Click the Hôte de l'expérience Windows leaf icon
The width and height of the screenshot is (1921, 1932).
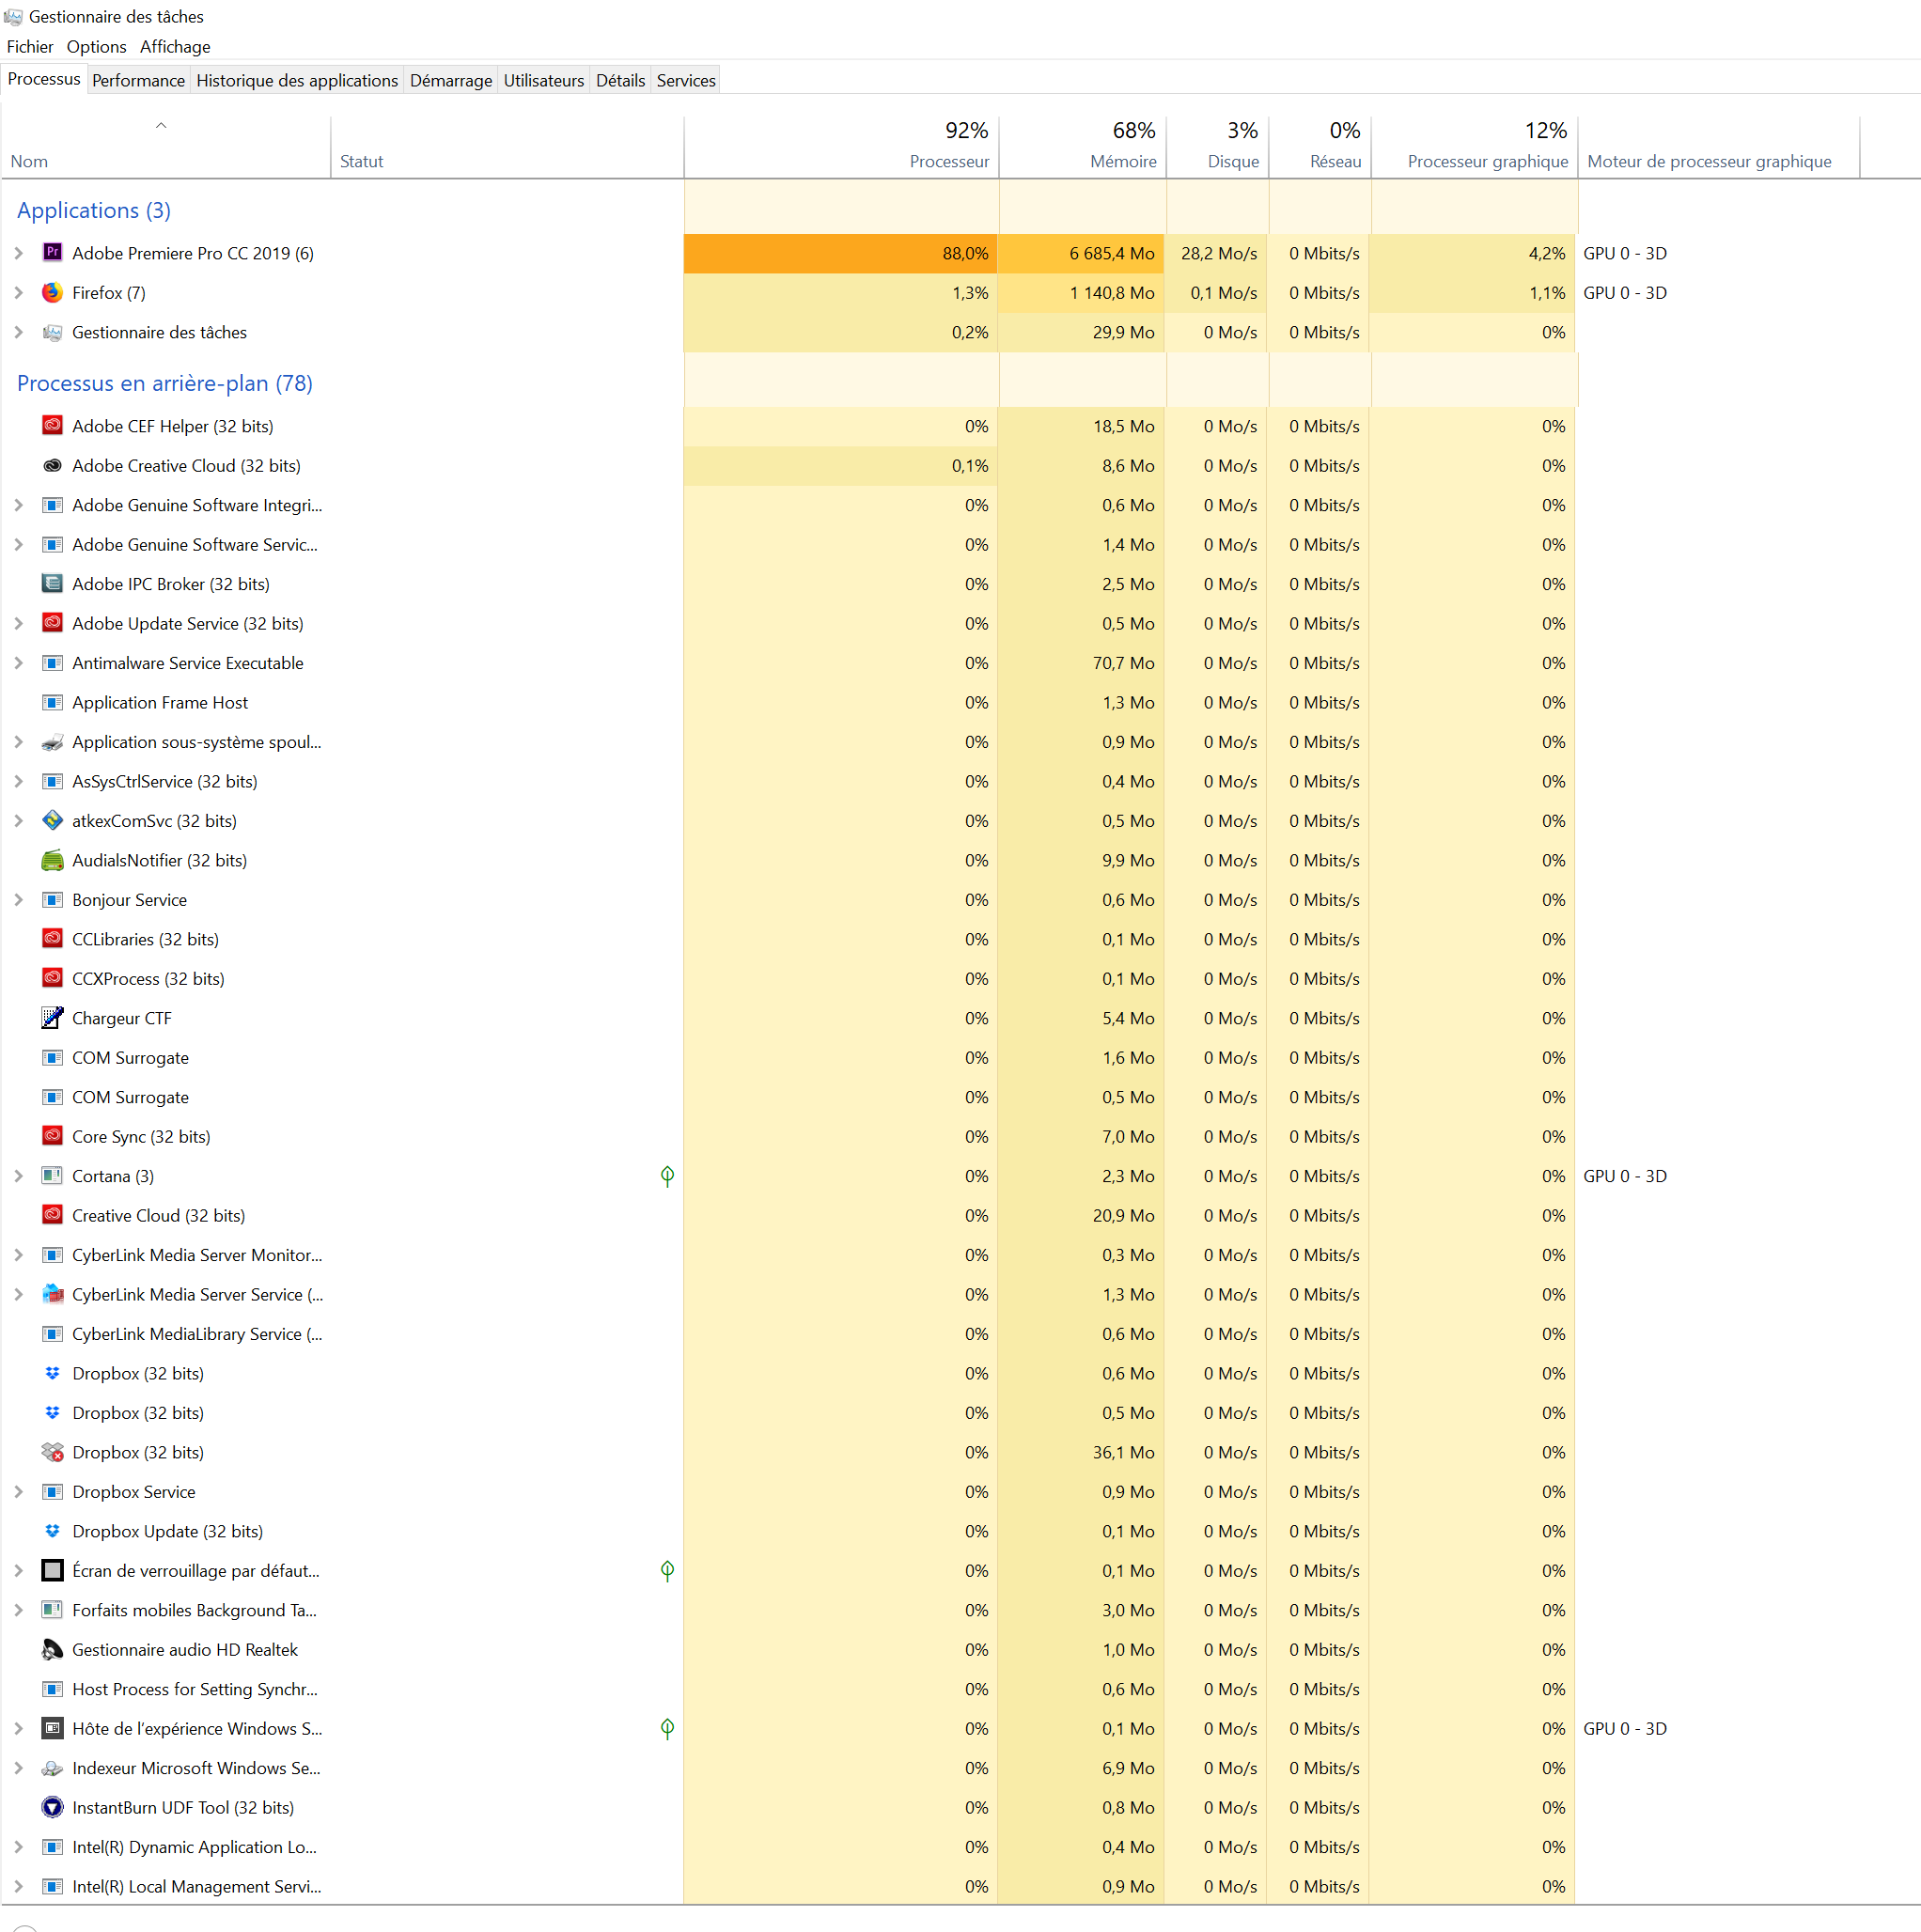(667, 1729)
